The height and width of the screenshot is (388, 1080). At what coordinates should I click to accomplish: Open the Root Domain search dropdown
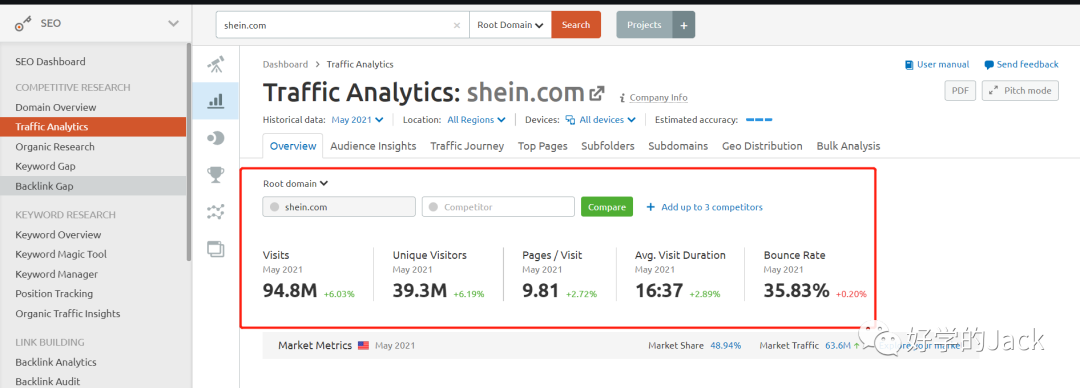coord(510,25)
